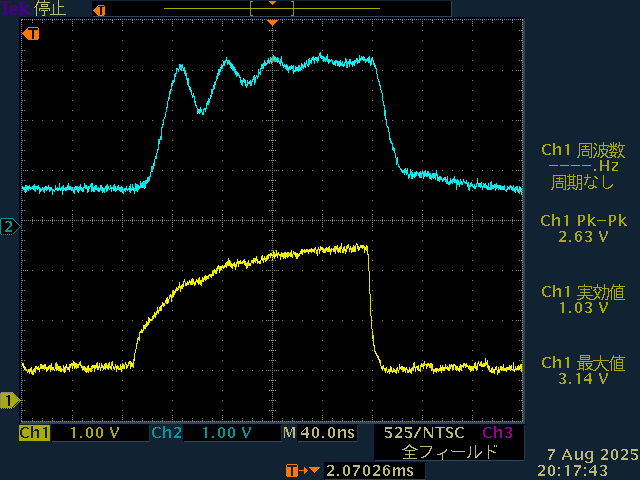Click the T marker in record overview bar

[99, 10]
